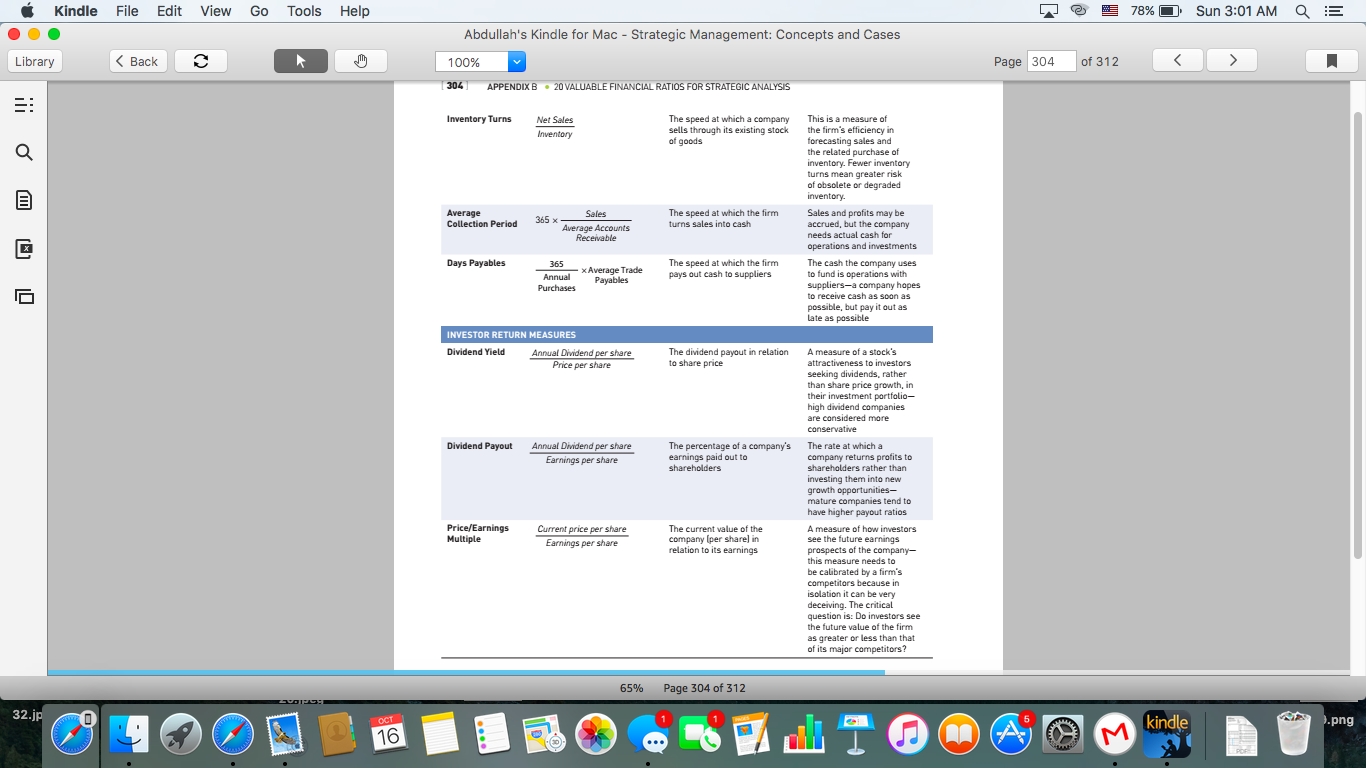The height and width of the screenshot is (768, 1366).
Task: Click the 65% progress percentage text
Action: pyautogui.click(x=631, y=688)
